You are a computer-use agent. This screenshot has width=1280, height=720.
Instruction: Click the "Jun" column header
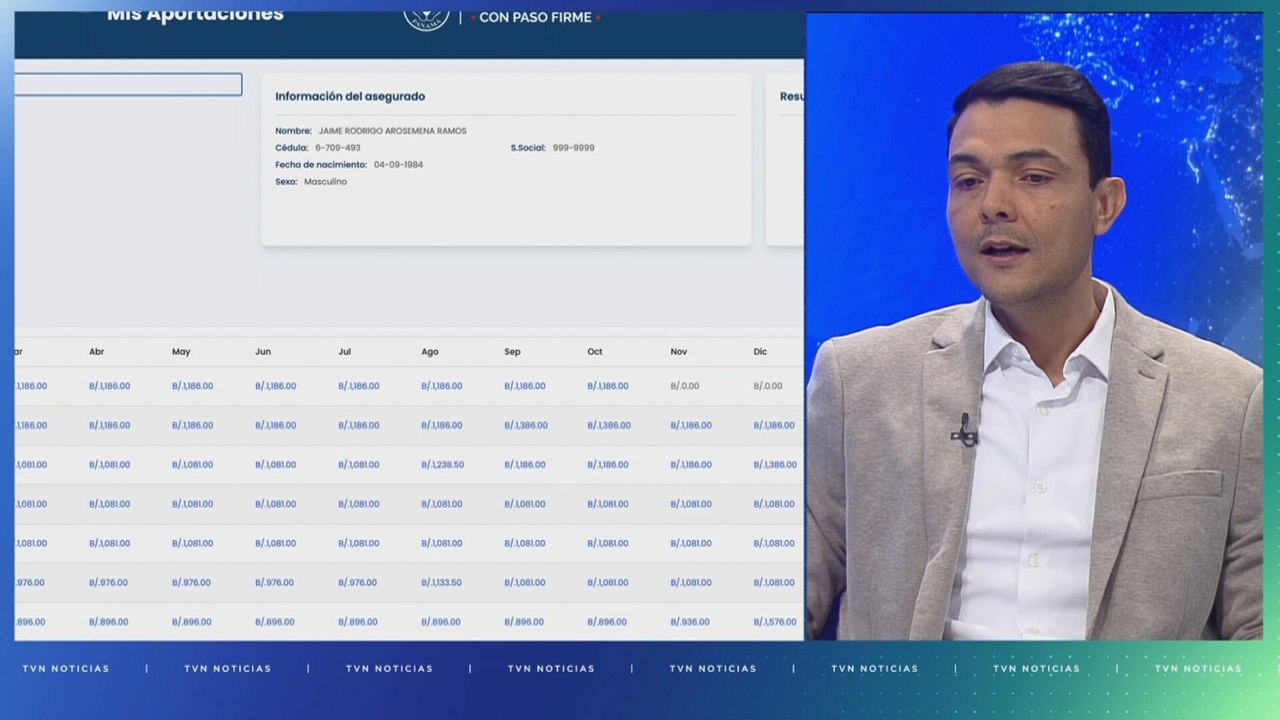[x=263, y=352]
